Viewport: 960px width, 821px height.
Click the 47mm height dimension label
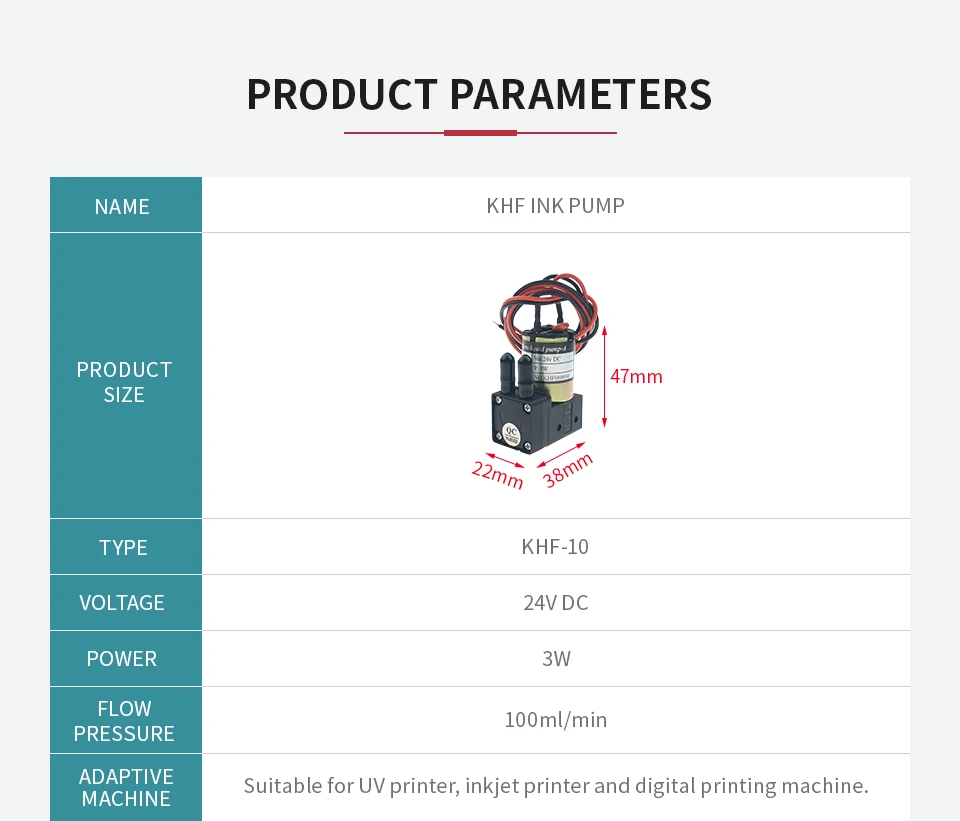pyautogui.click(x=636, y=376)
